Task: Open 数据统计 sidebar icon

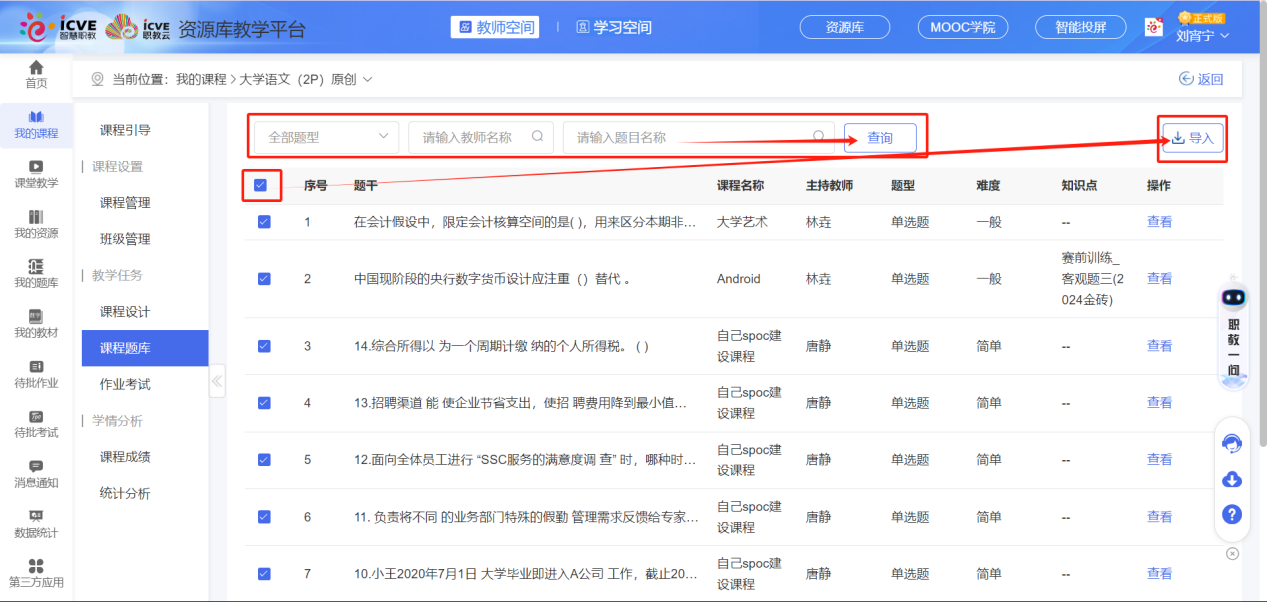Action: tap(36, 516)
